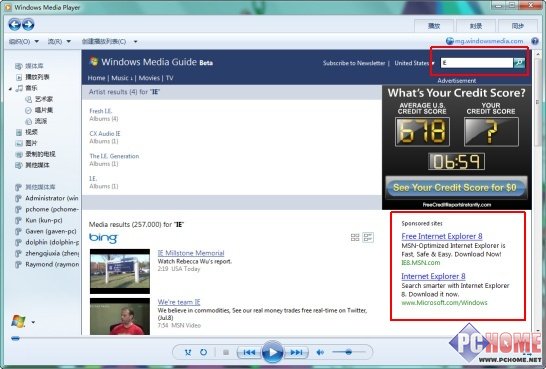Start playback with the round Play button
Screen dimensions: 546x369
[272, 352]
